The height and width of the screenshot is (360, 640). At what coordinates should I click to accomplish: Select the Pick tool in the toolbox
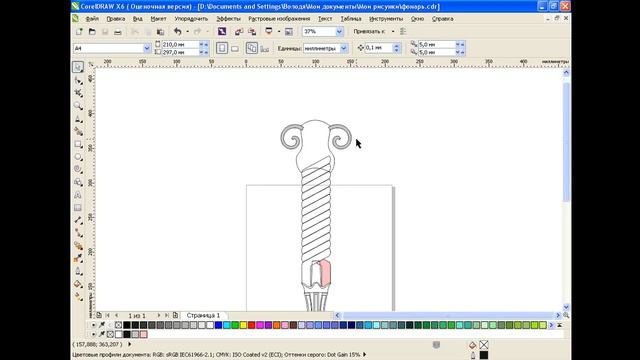78,67
